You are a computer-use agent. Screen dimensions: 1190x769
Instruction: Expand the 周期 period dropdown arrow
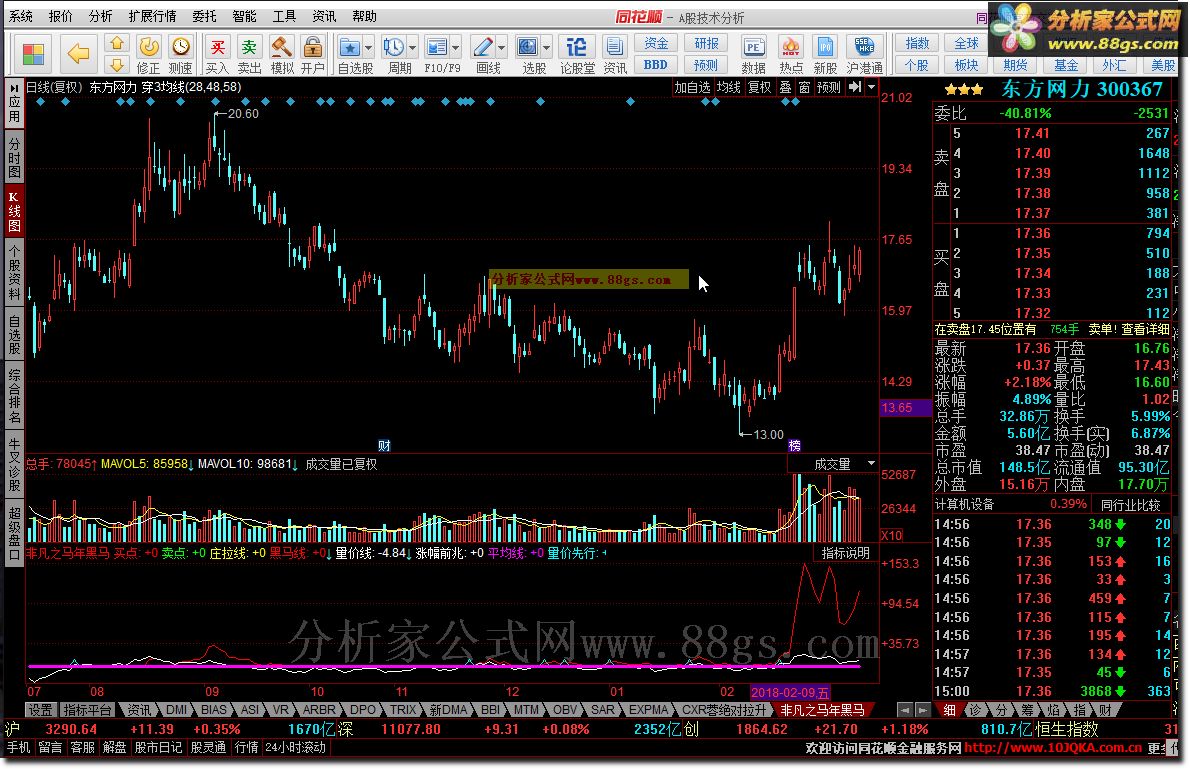[413, 48]
